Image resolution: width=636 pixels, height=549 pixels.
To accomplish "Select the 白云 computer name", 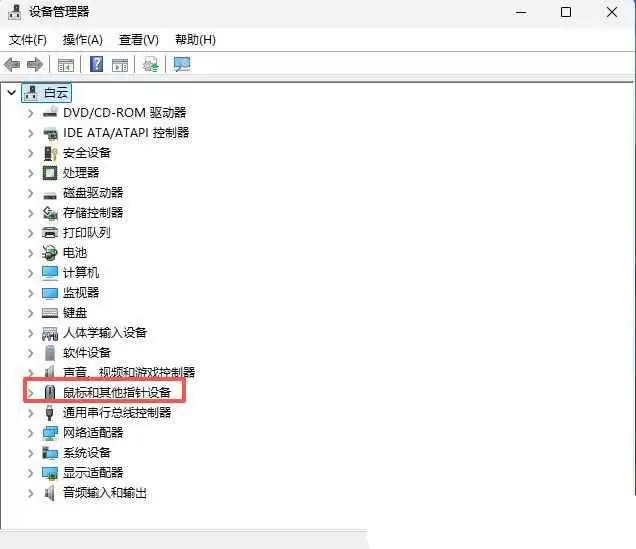I will 56,93.
